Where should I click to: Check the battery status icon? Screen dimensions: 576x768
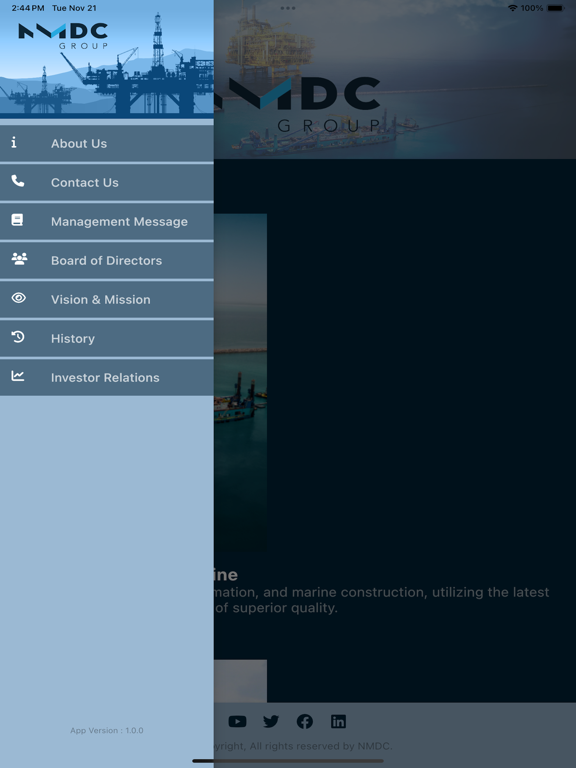tap(556, 8)
